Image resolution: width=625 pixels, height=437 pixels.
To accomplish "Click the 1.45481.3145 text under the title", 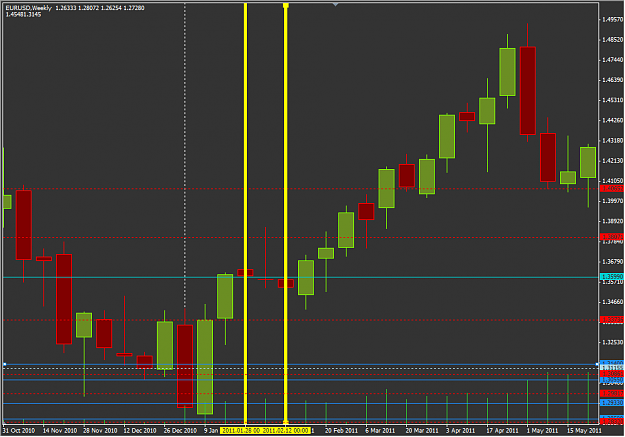I will point(23,15).
